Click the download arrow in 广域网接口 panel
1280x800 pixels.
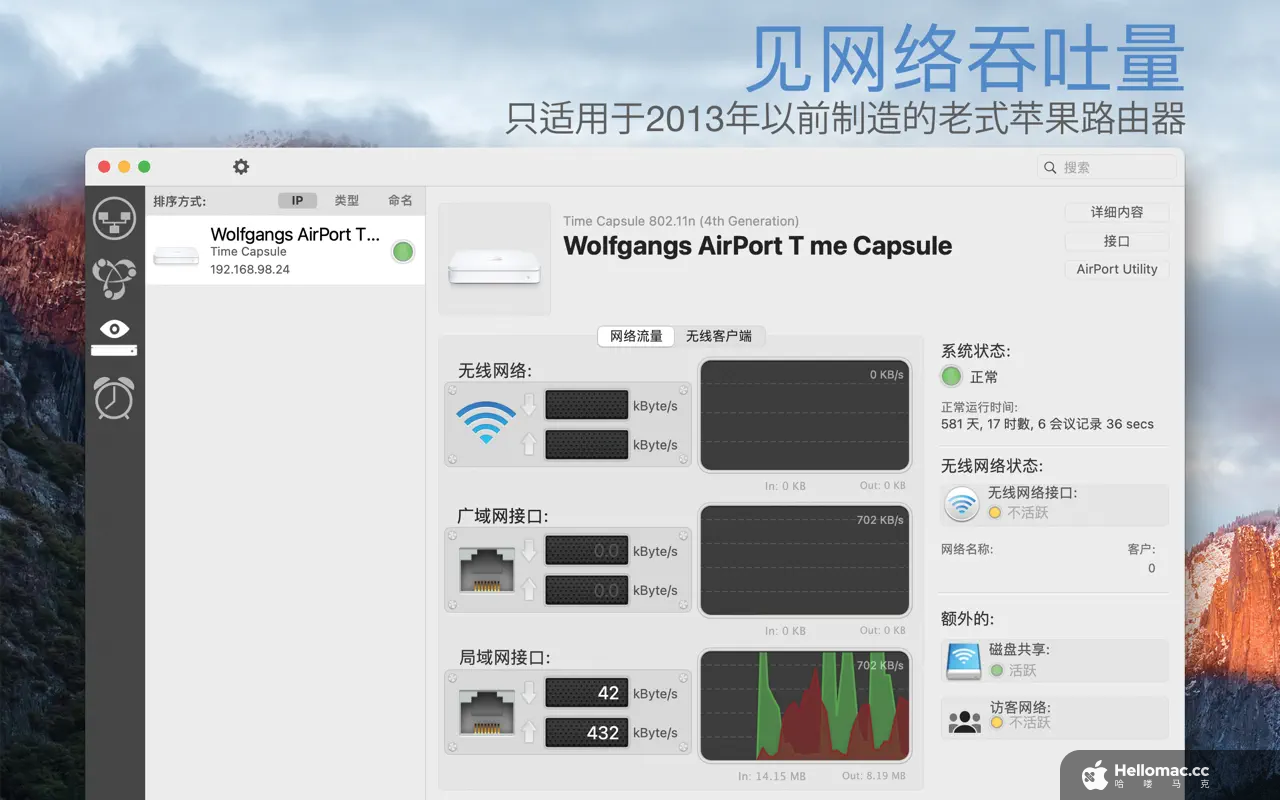pos(529,550)
